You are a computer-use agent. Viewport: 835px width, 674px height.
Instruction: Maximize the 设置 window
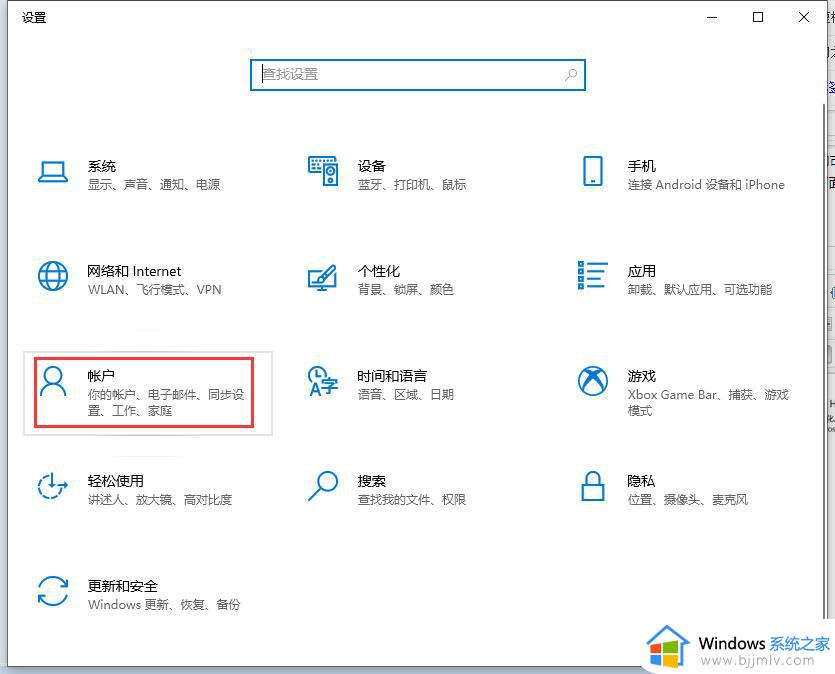point(758,18)
